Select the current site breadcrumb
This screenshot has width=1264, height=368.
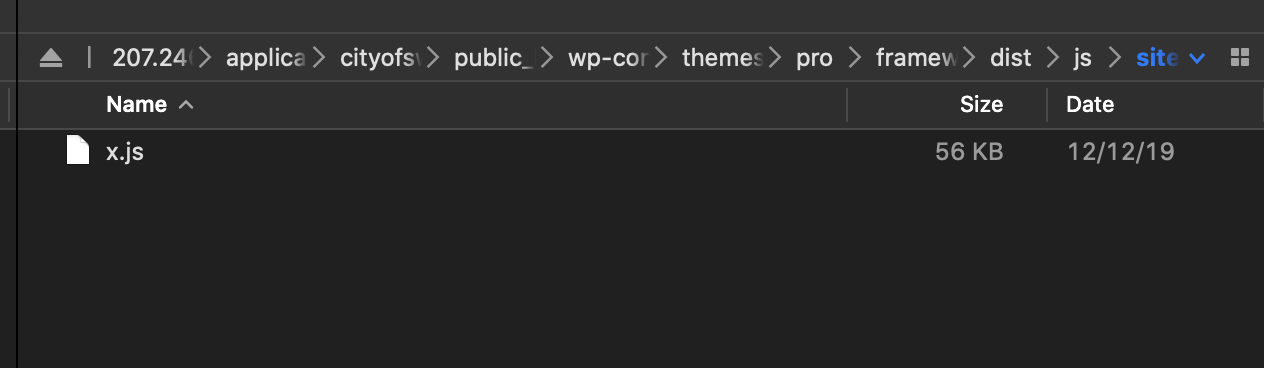[1158, 58]
